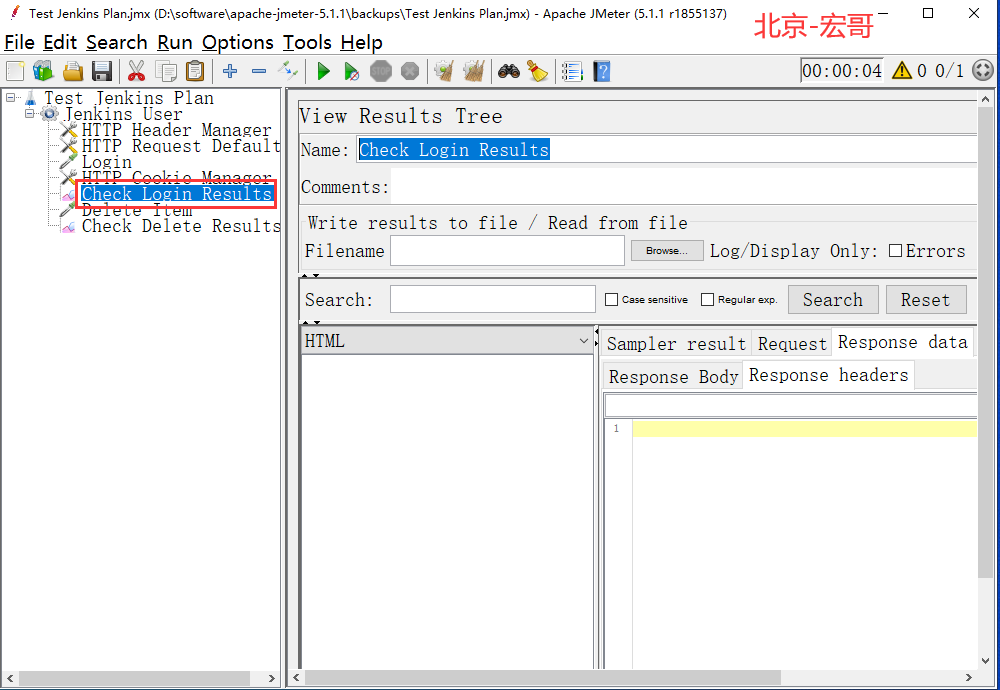Select the Response headers sub-tab

click(828, 375)
